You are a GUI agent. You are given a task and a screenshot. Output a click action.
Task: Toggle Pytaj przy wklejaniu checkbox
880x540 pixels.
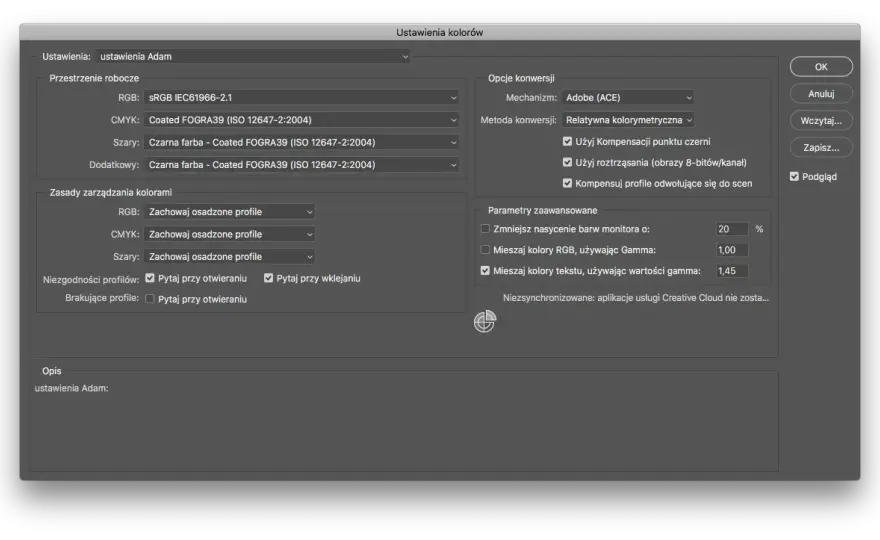click(268, 278)
